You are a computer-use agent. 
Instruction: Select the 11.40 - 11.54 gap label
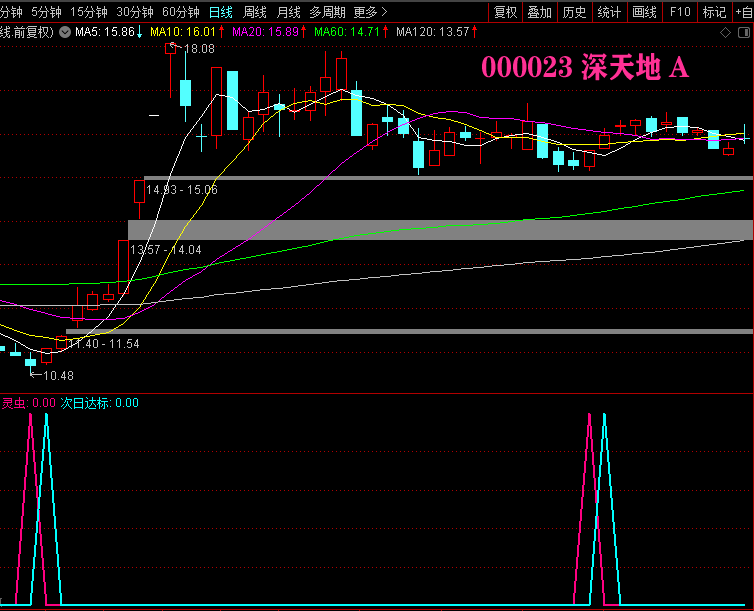[104, 344]
